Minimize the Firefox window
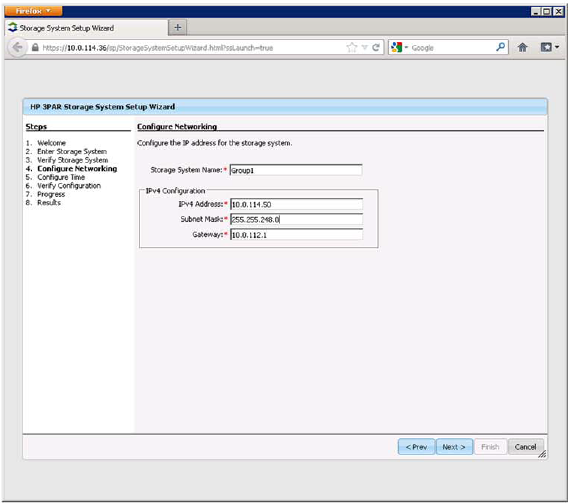The width and height of the screenshot is (568, 503). [535, 11]
